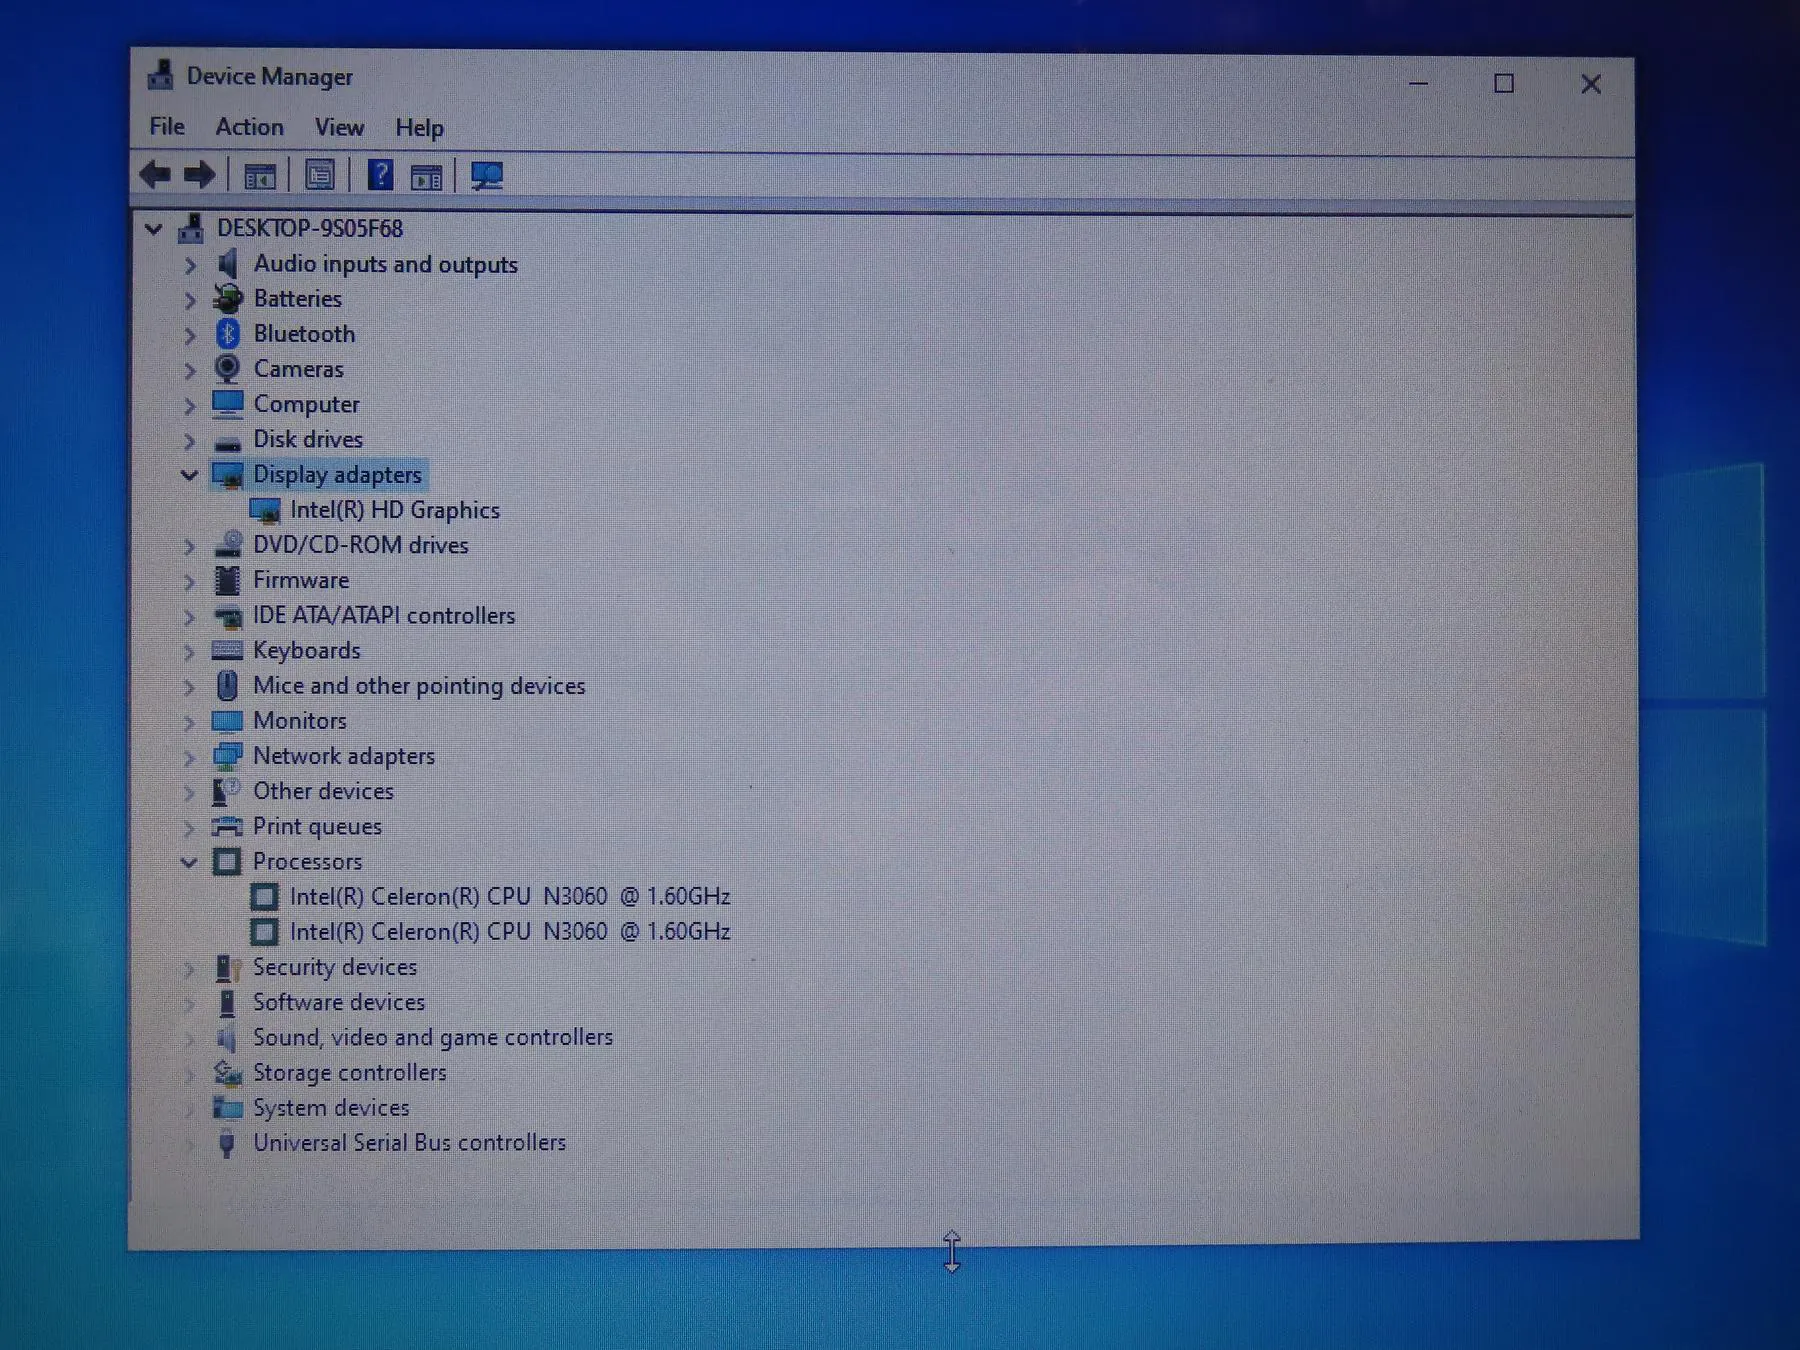Click the Universal Serial Bus controllers plug icon
1800x1350 pixels.
coord(227,1143)
